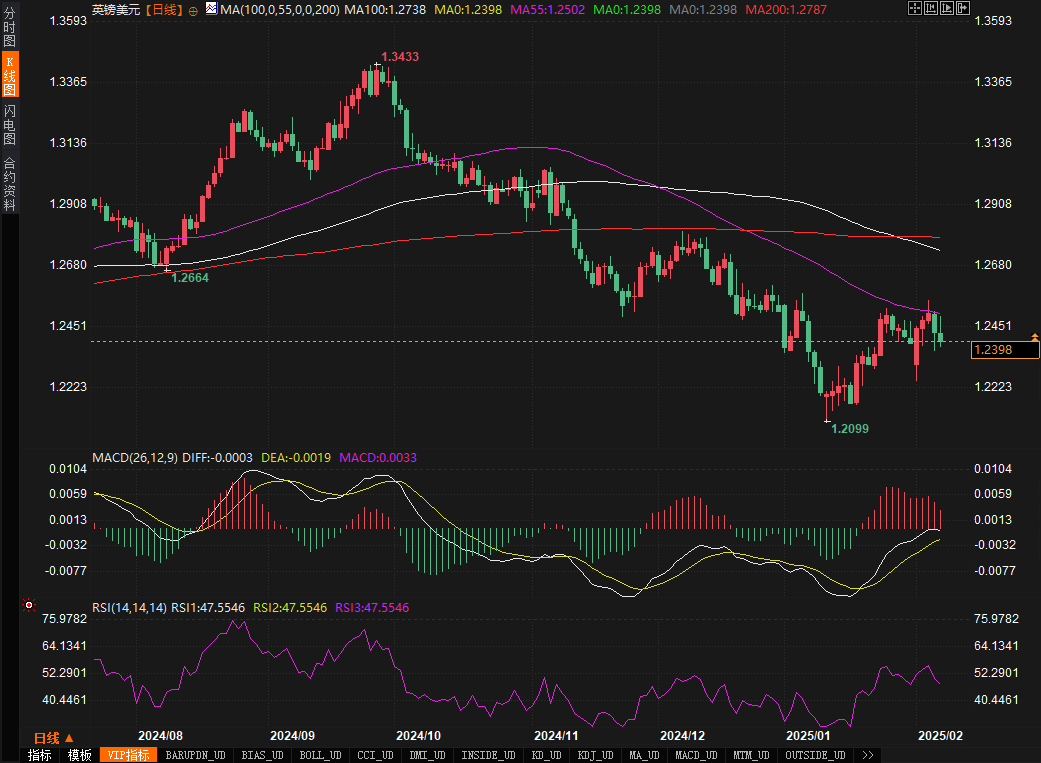Expand more indicators with the >> arrow

(x=867, y=755)
